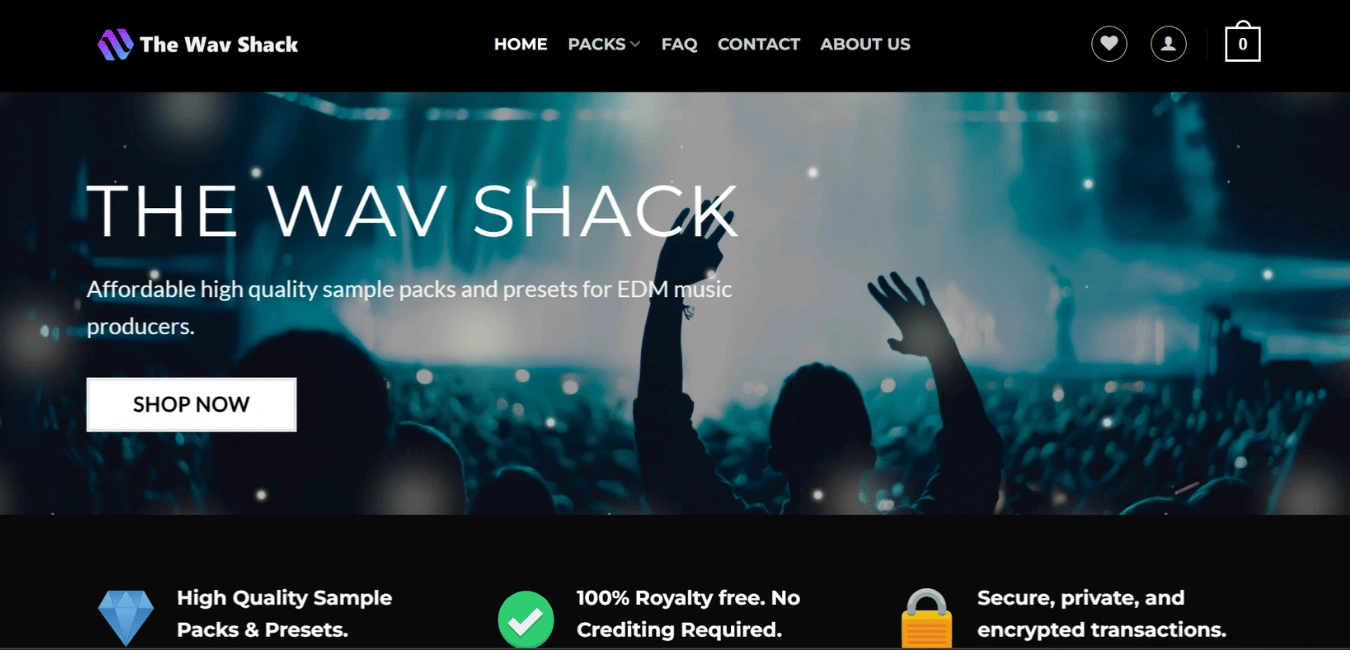Expand the Packs dropdown chevron
Screen dimensions: 1350x650
635,44
